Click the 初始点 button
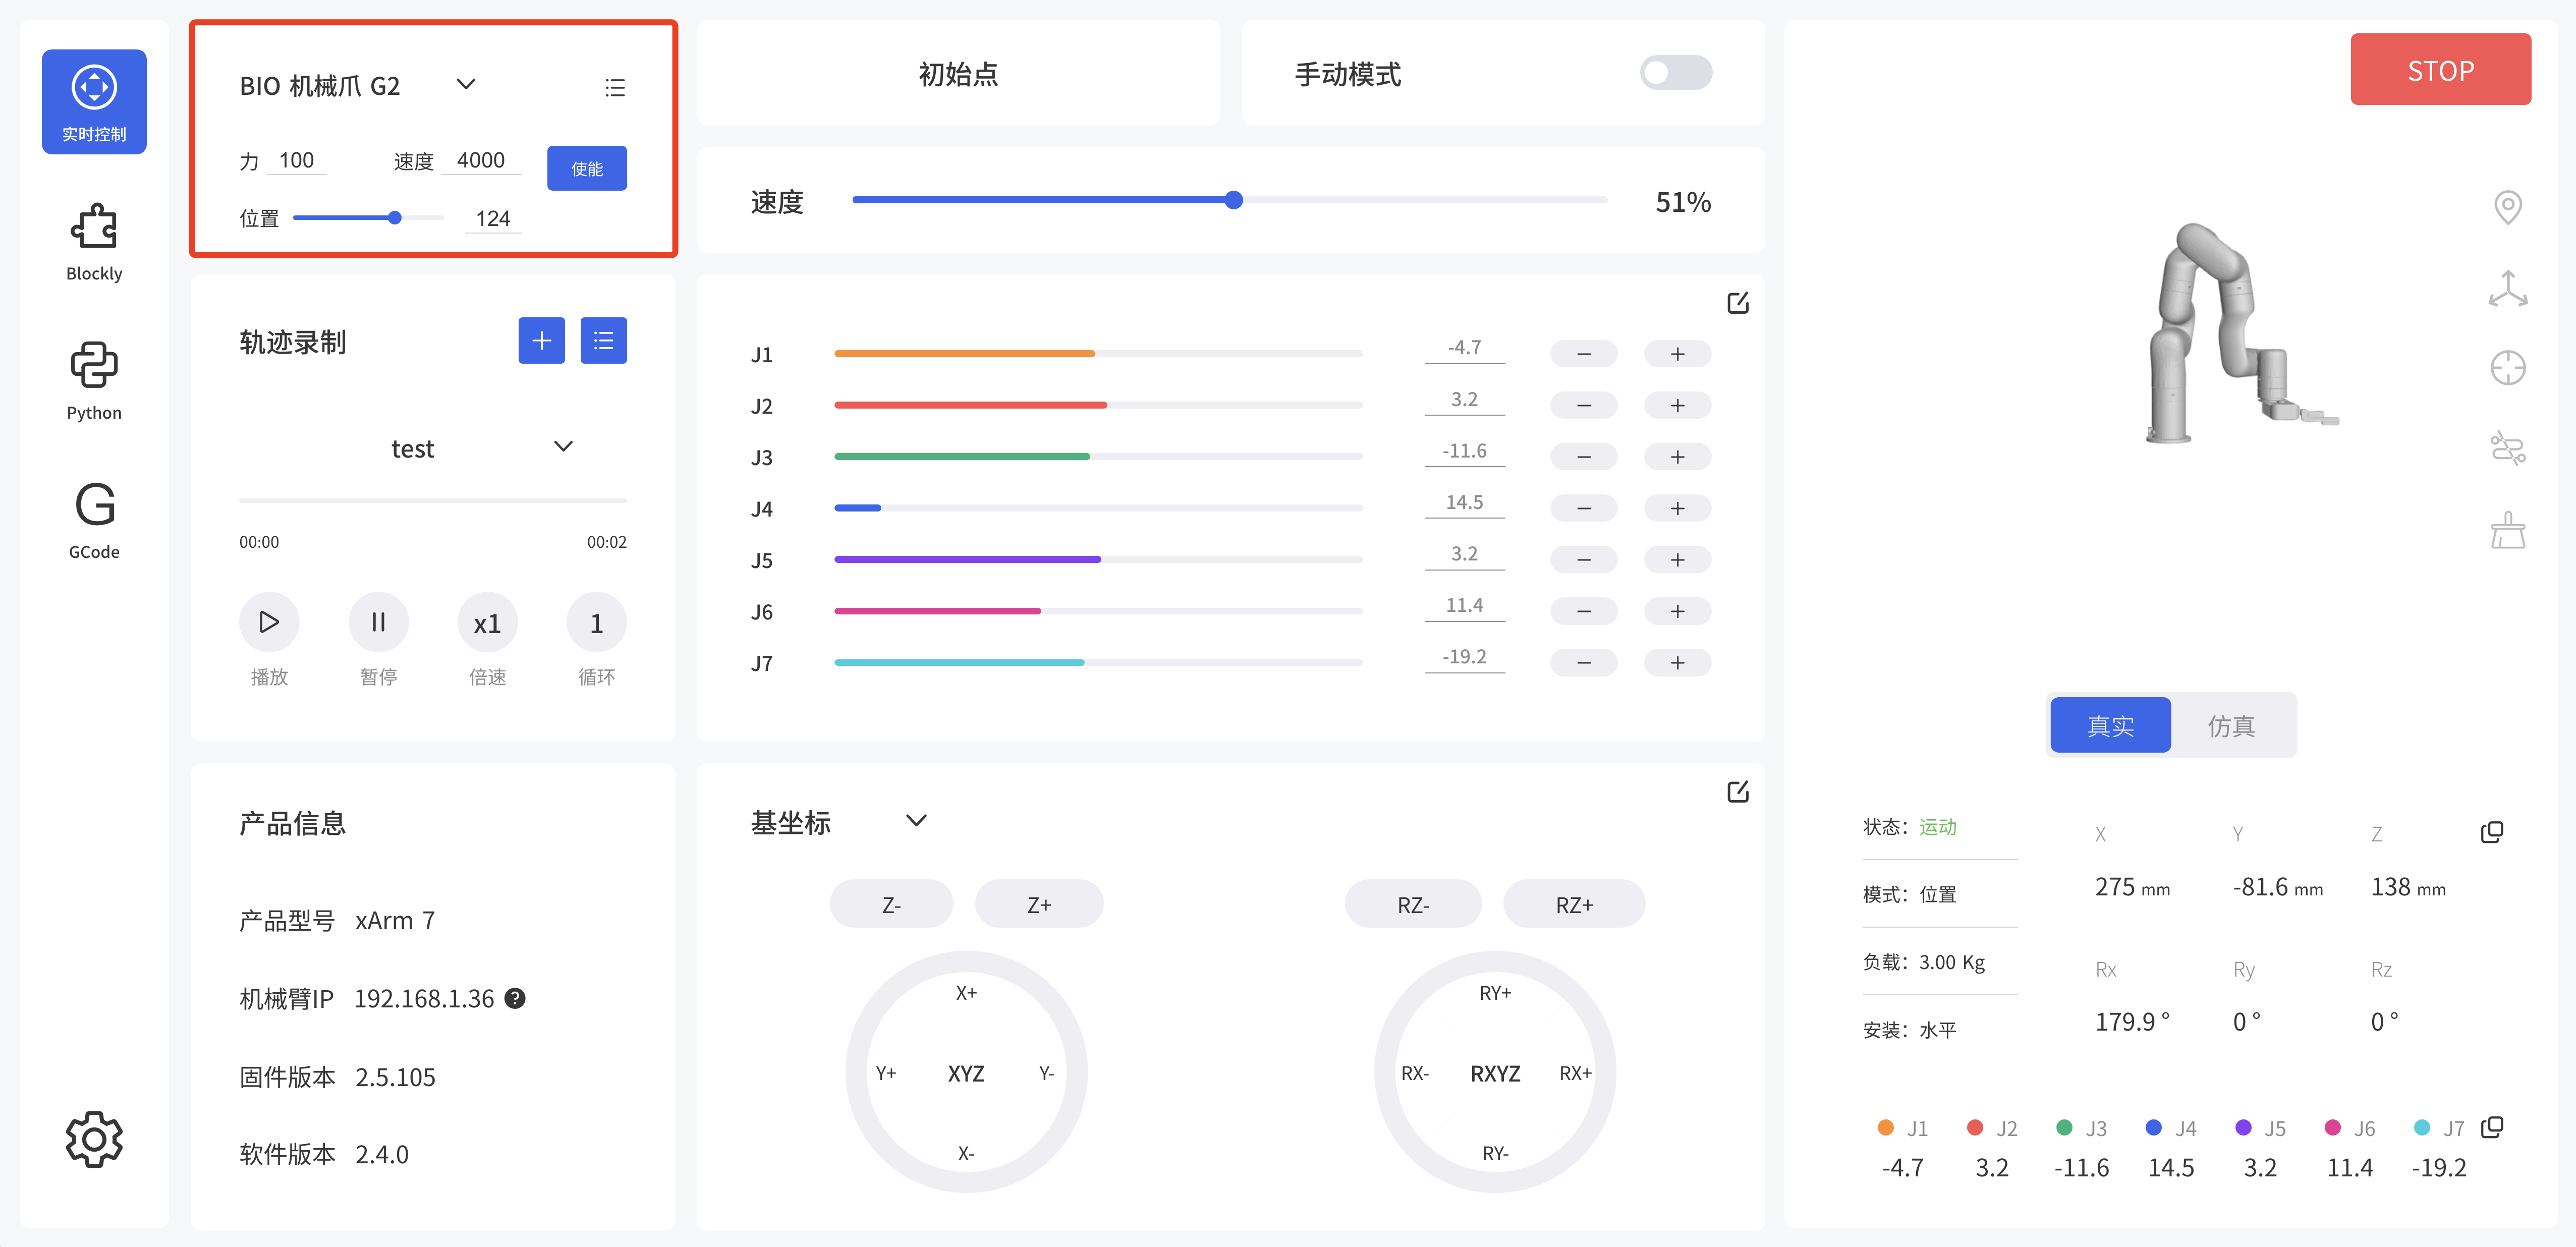The image size is (2576, 1247). (x=958, y=73)
